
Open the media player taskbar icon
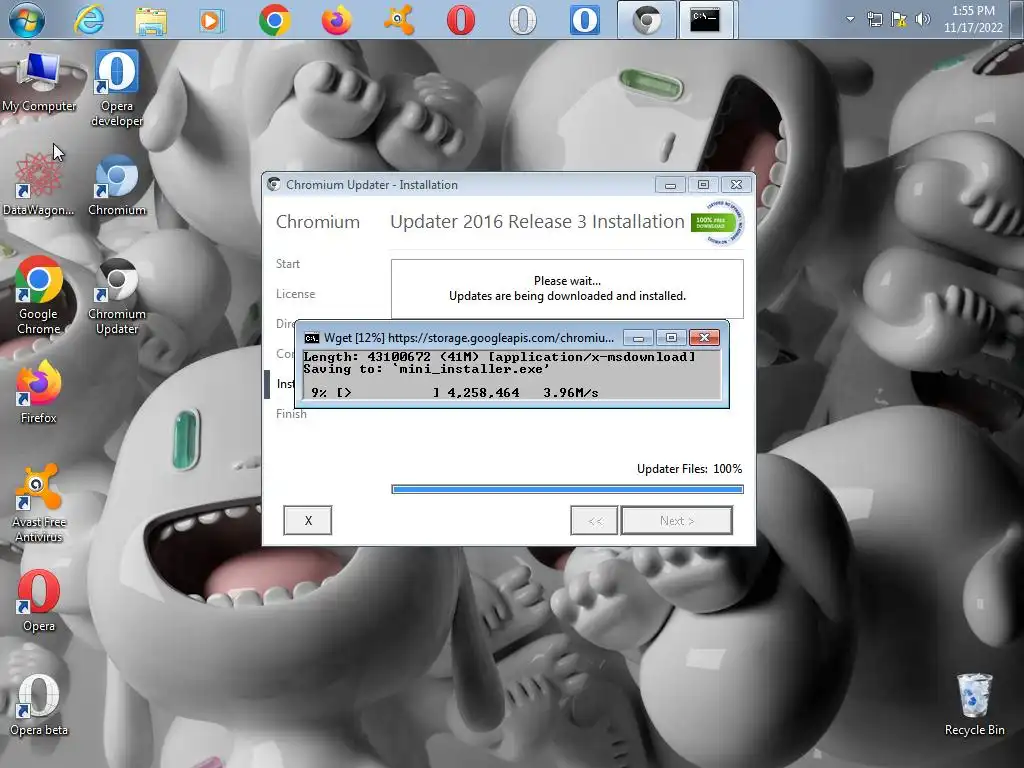[x=212, y=20]
